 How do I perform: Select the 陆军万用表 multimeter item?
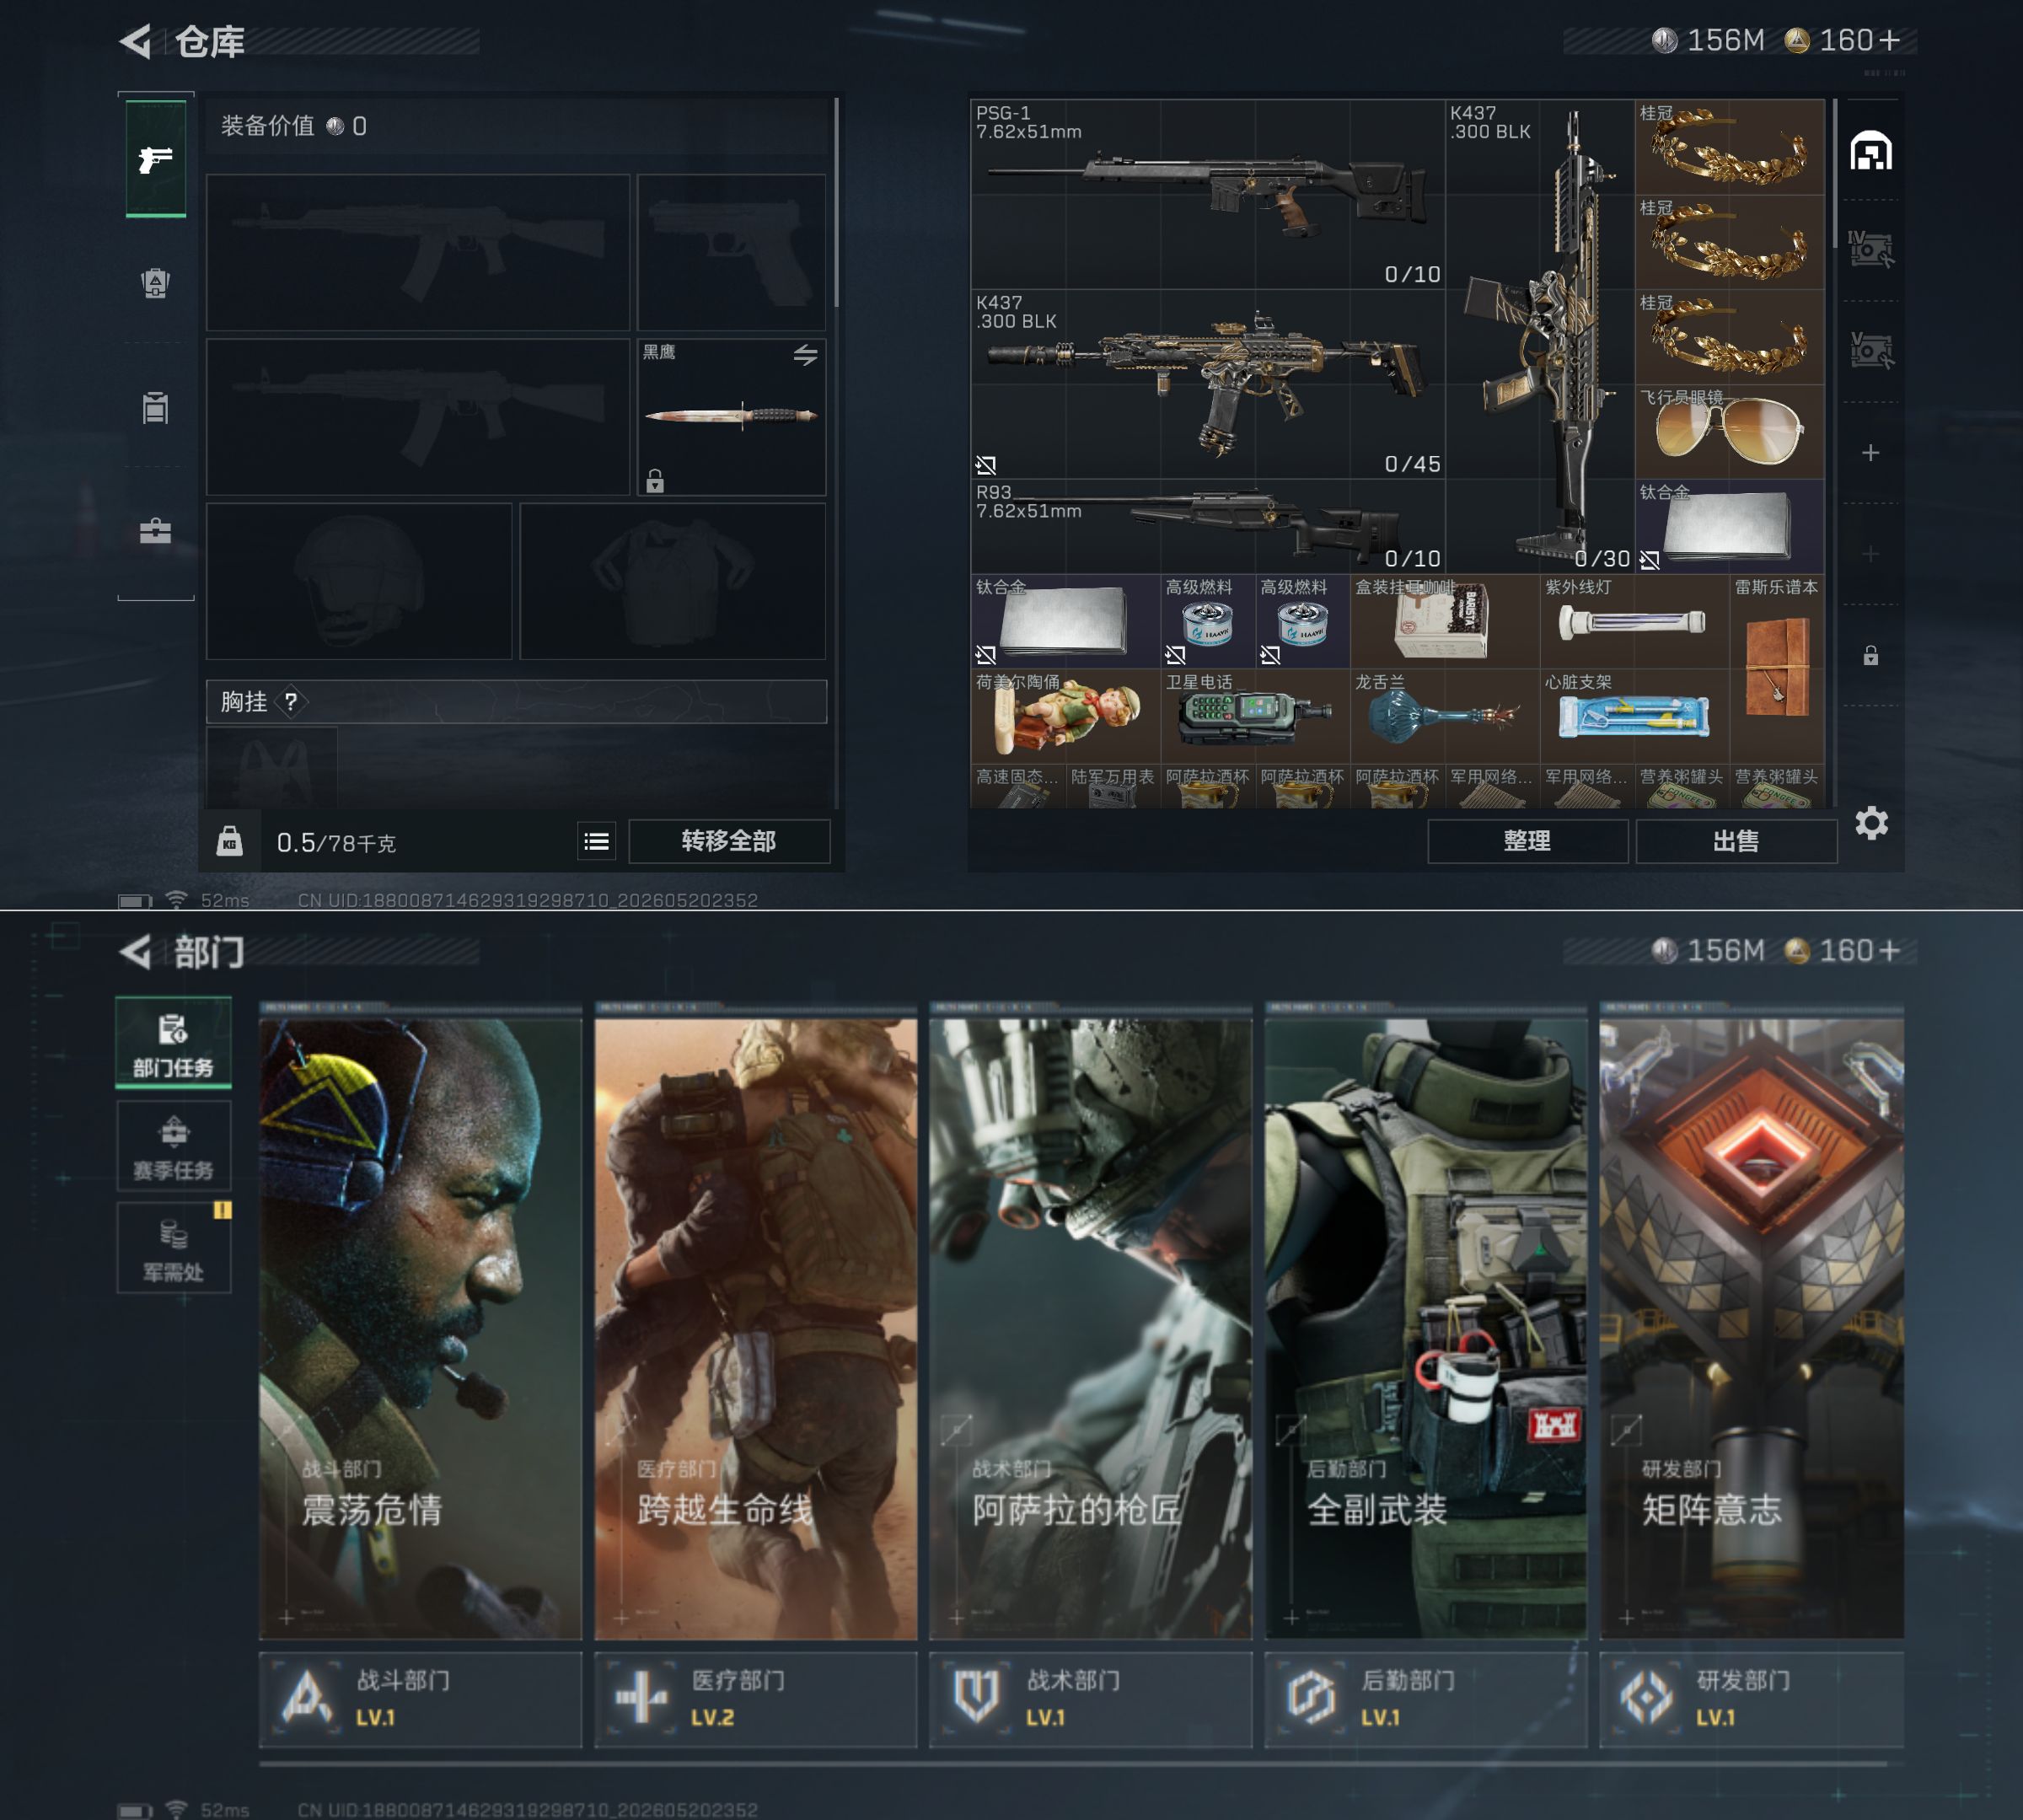point(1112,786)
